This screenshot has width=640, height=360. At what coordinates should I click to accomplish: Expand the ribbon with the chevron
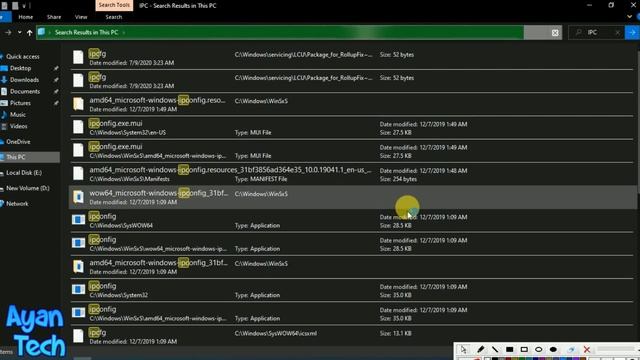pyautogui.click(x=629, y=17)
